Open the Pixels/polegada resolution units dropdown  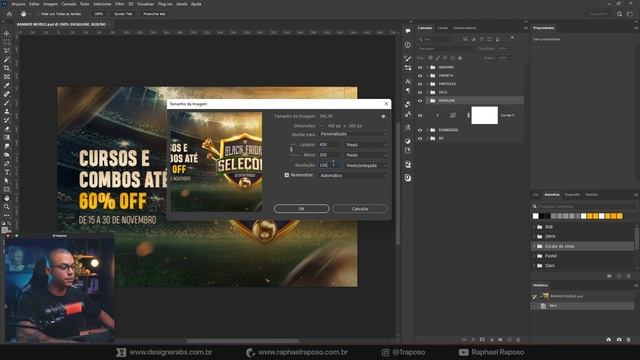tap(366, 165)
